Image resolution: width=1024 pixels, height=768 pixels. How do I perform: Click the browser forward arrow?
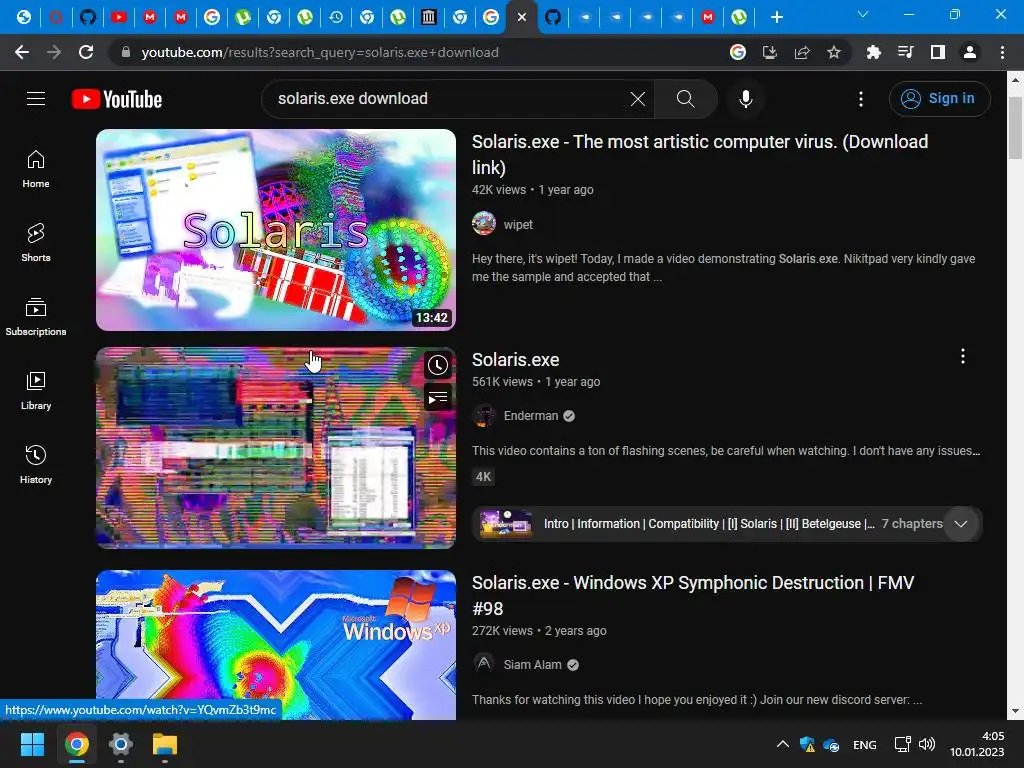(54, 52)
